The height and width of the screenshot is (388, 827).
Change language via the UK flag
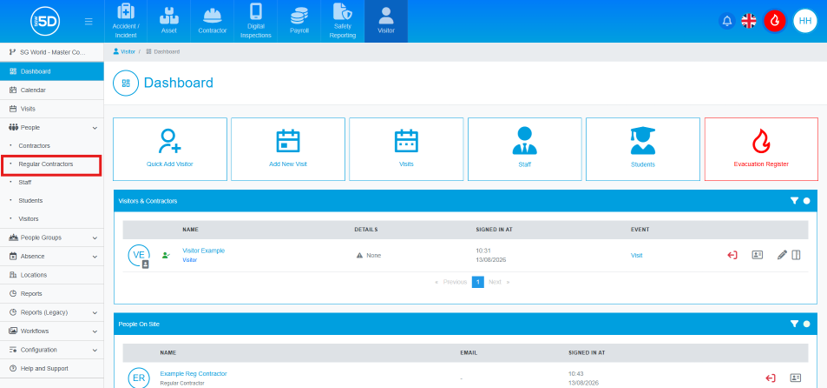(748, 21)
